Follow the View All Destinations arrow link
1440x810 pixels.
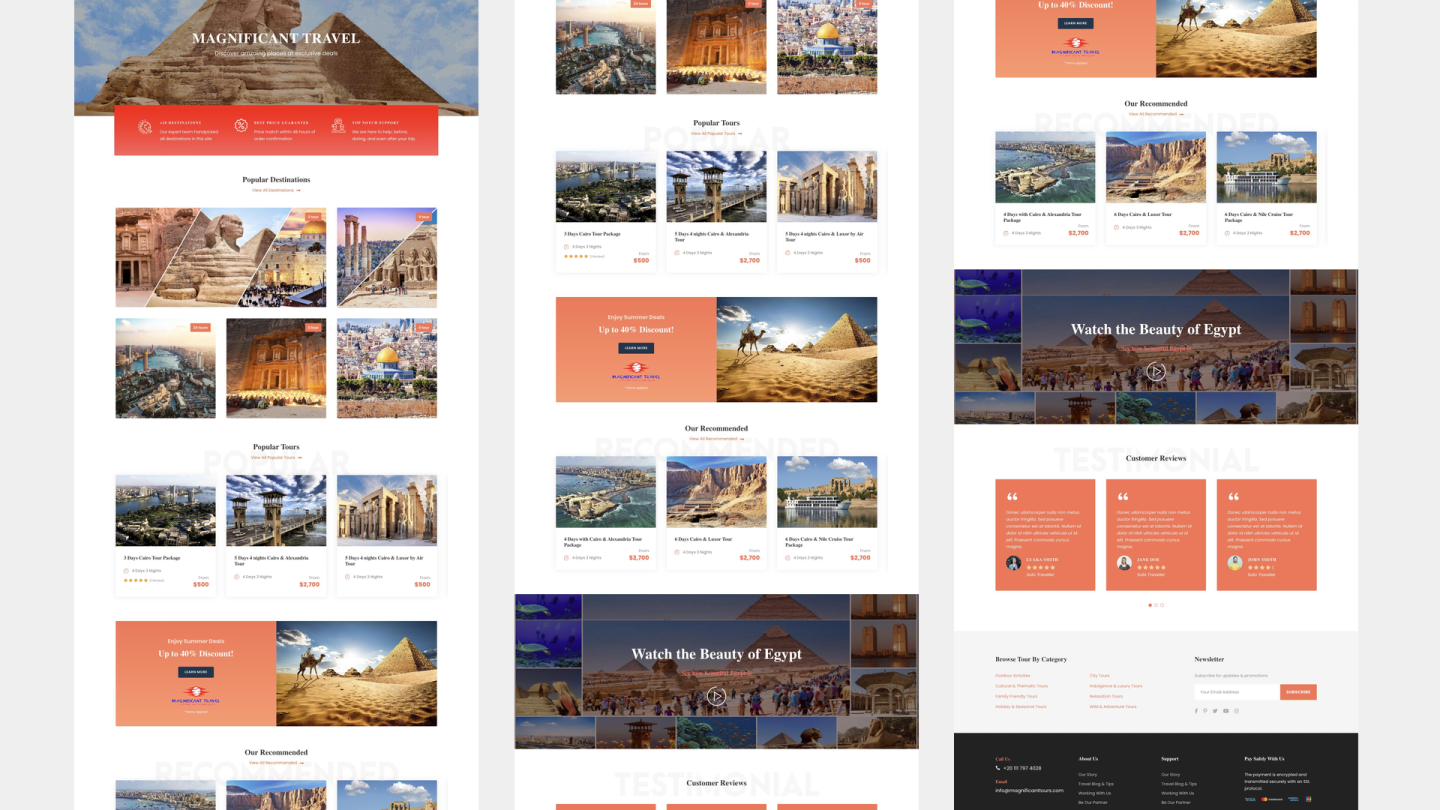pyautogui.click(x=276, y=190)
